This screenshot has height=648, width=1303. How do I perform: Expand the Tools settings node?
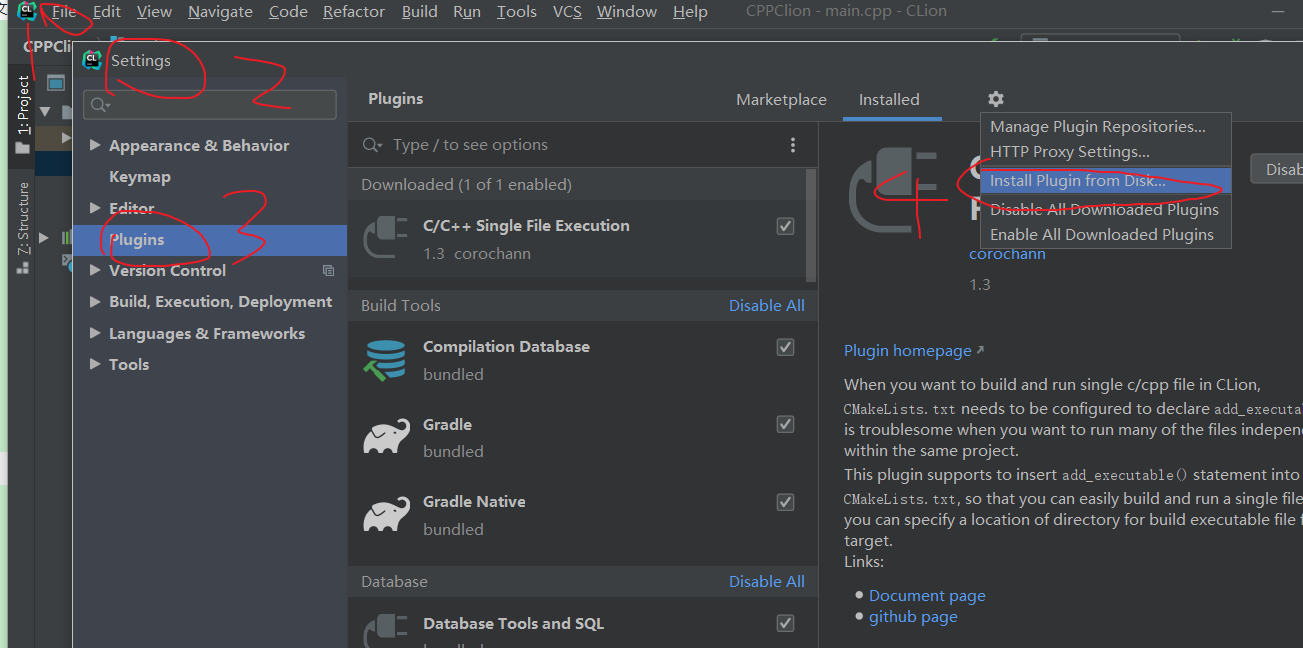tap(95, 364)
